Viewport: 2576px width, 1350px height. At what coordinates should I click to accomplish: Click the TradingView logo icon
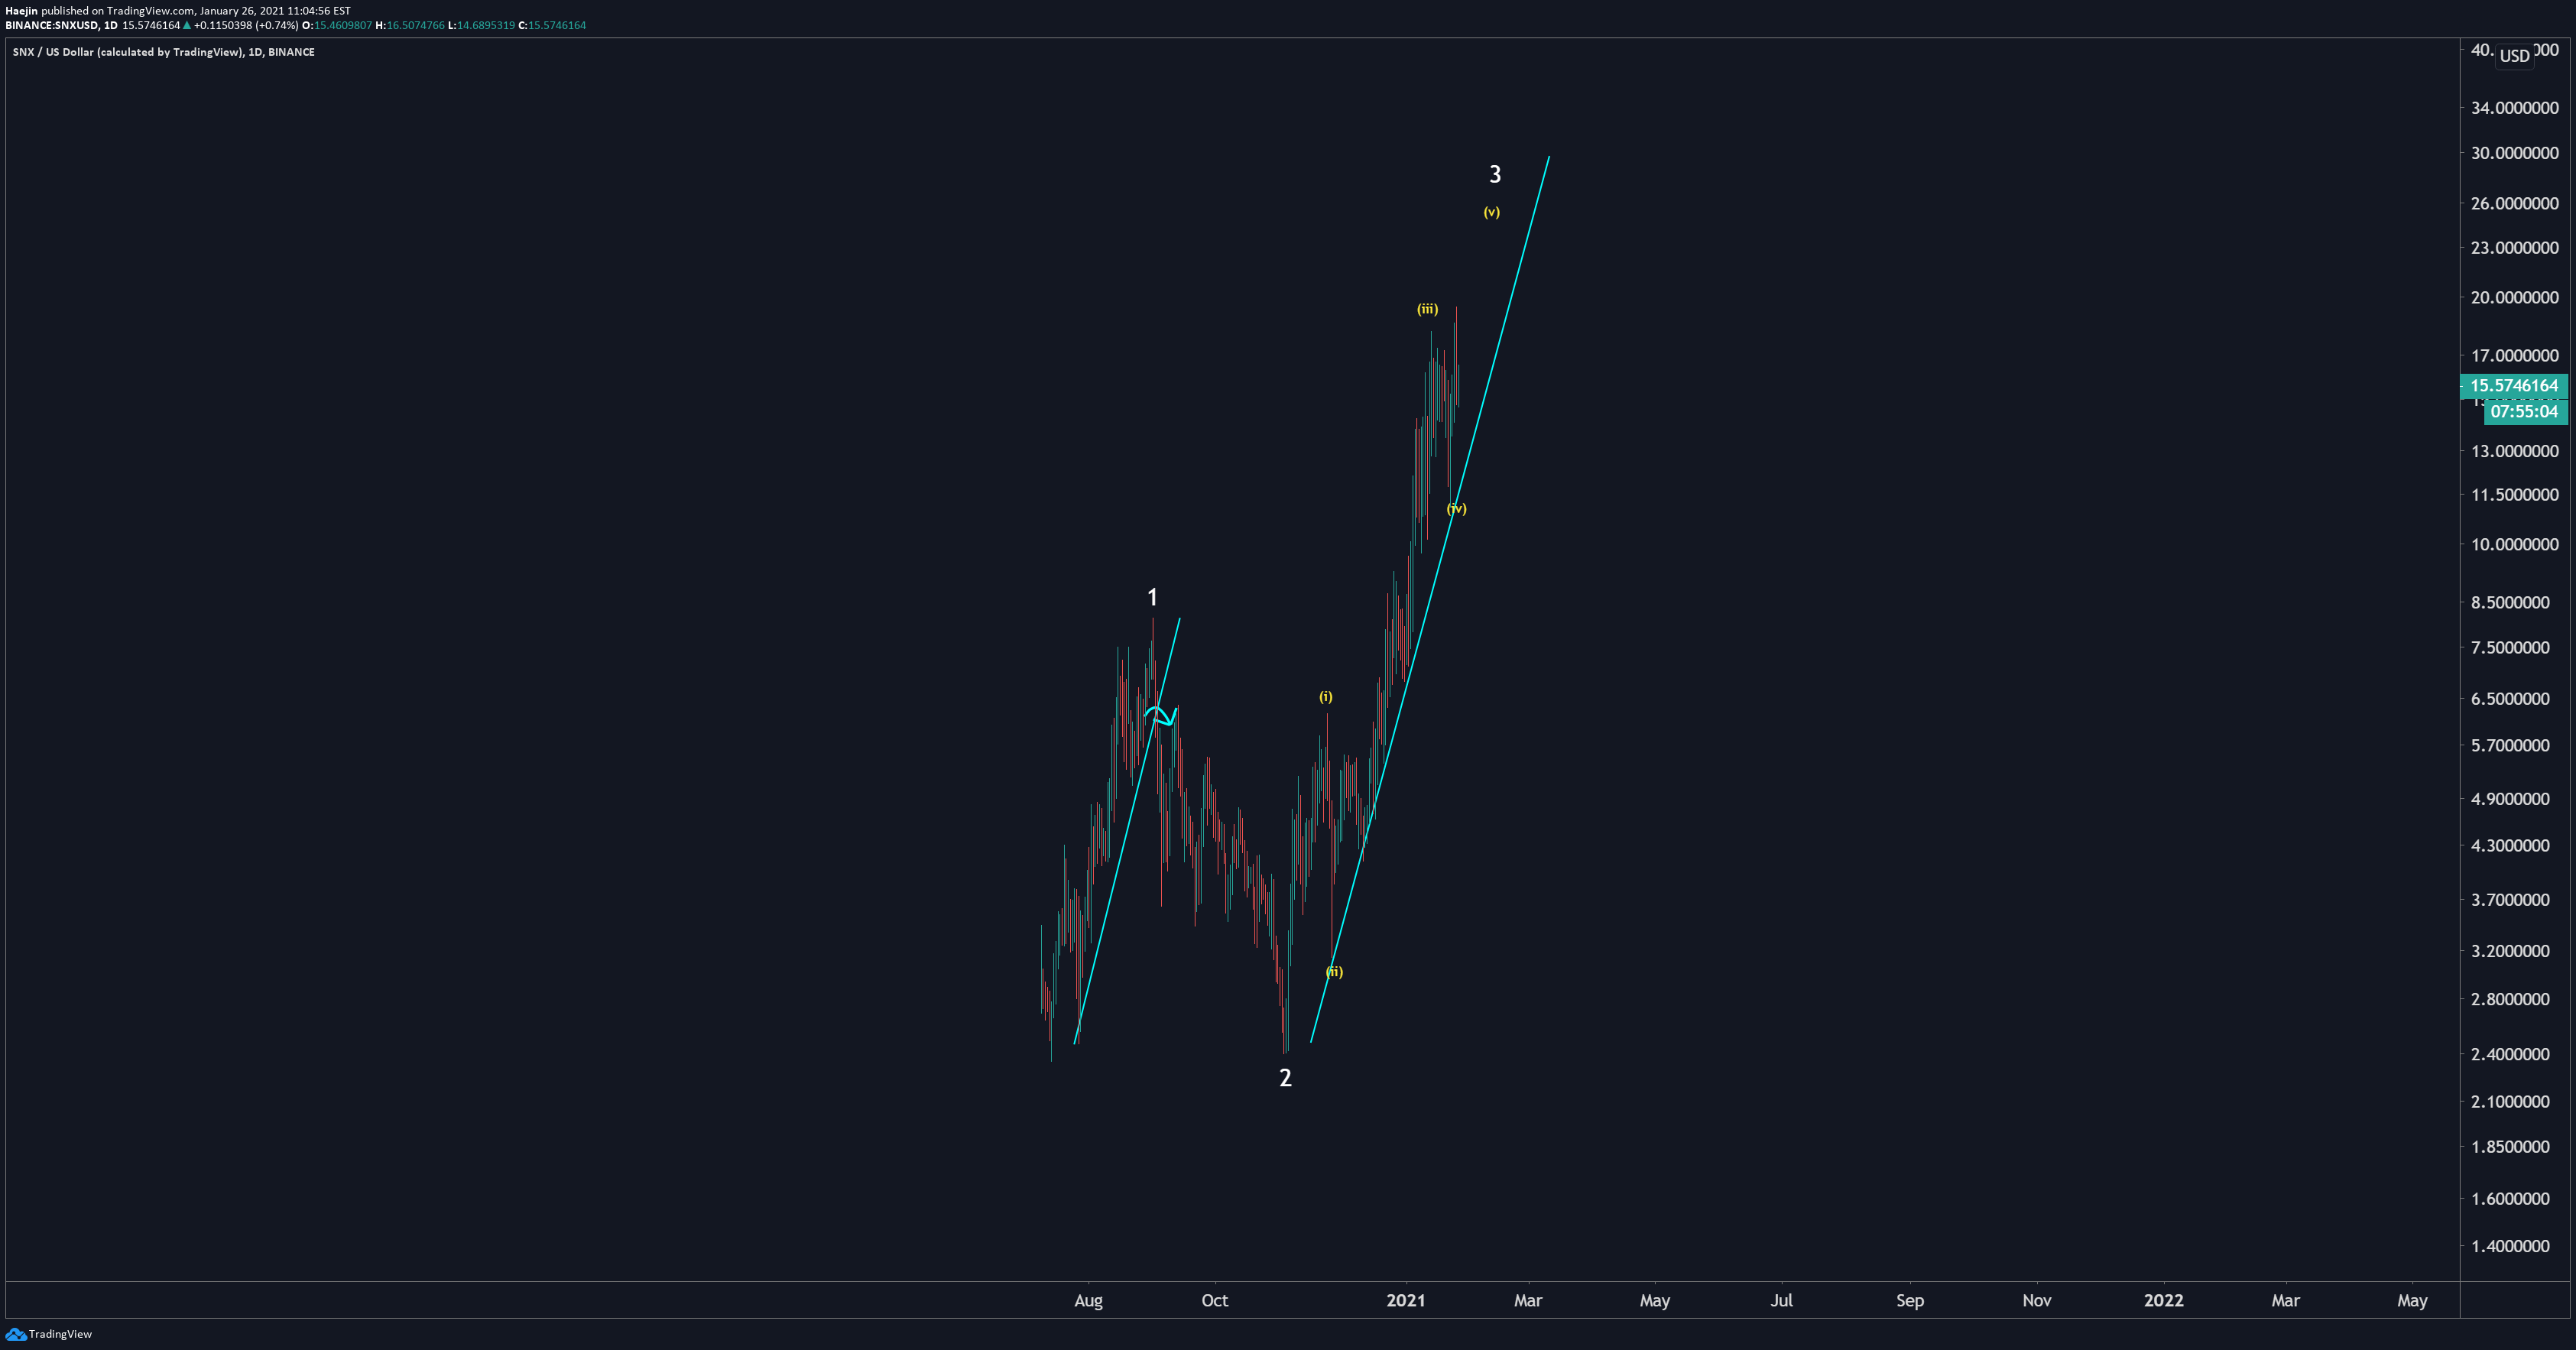[x=15, y=1334]
